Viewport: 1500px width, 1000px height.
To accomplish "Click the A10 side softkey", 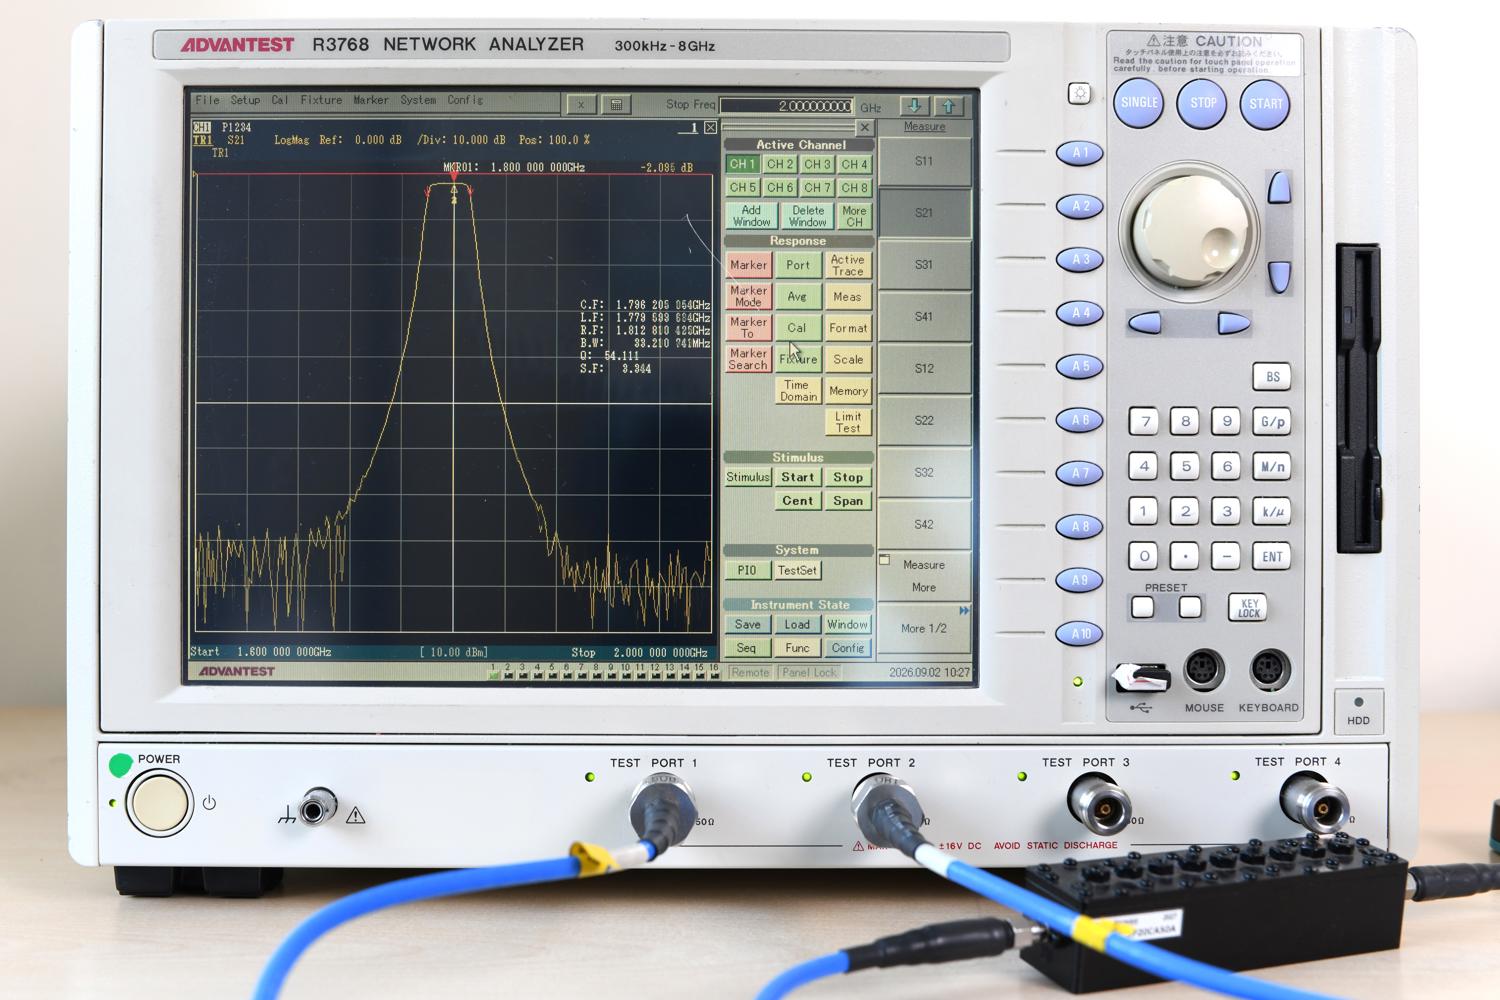I will [1080, 633].
